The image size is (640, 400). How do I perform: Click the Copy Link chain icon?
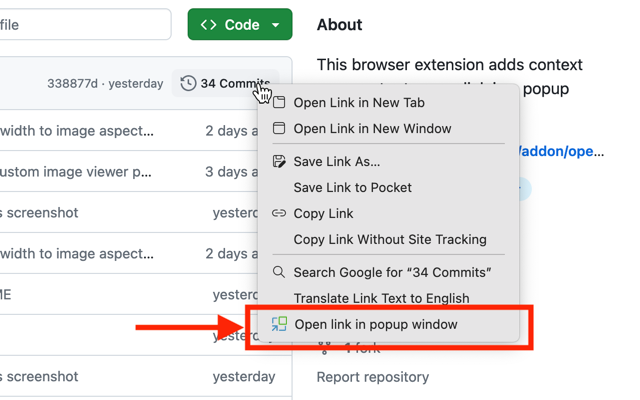(279, 213)
